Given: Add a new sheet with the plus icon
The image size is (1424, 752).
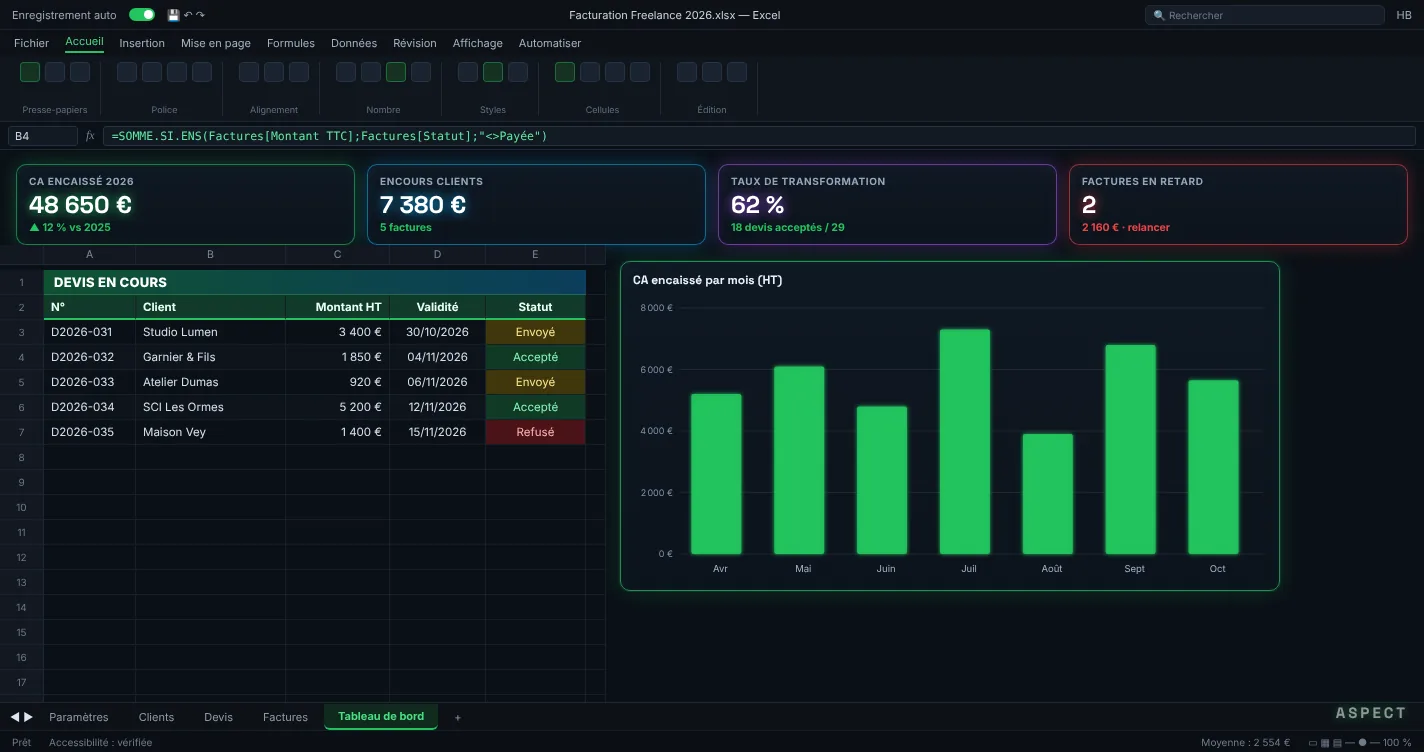Looking at the screenshot, I should [458, 717].
